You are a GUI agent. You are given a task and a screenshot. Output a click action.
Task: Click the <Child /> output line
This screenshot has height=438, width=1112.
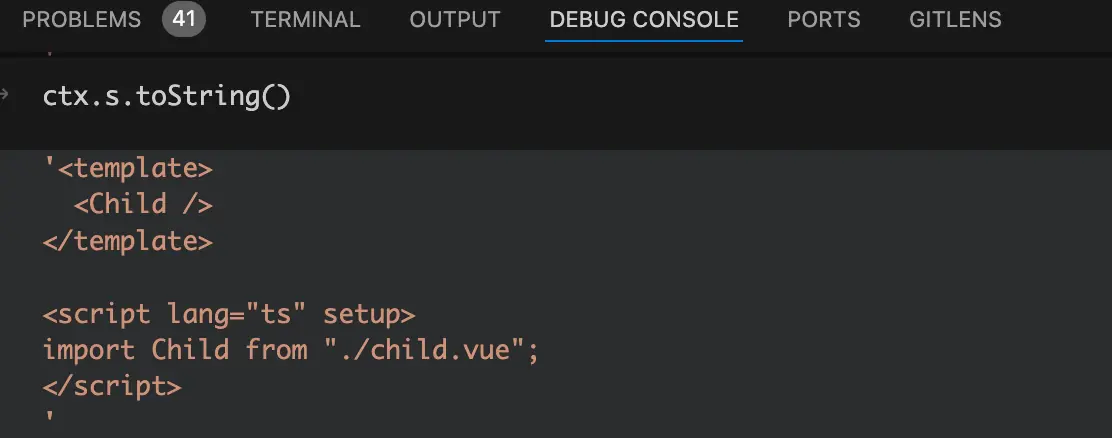point(143,204)
